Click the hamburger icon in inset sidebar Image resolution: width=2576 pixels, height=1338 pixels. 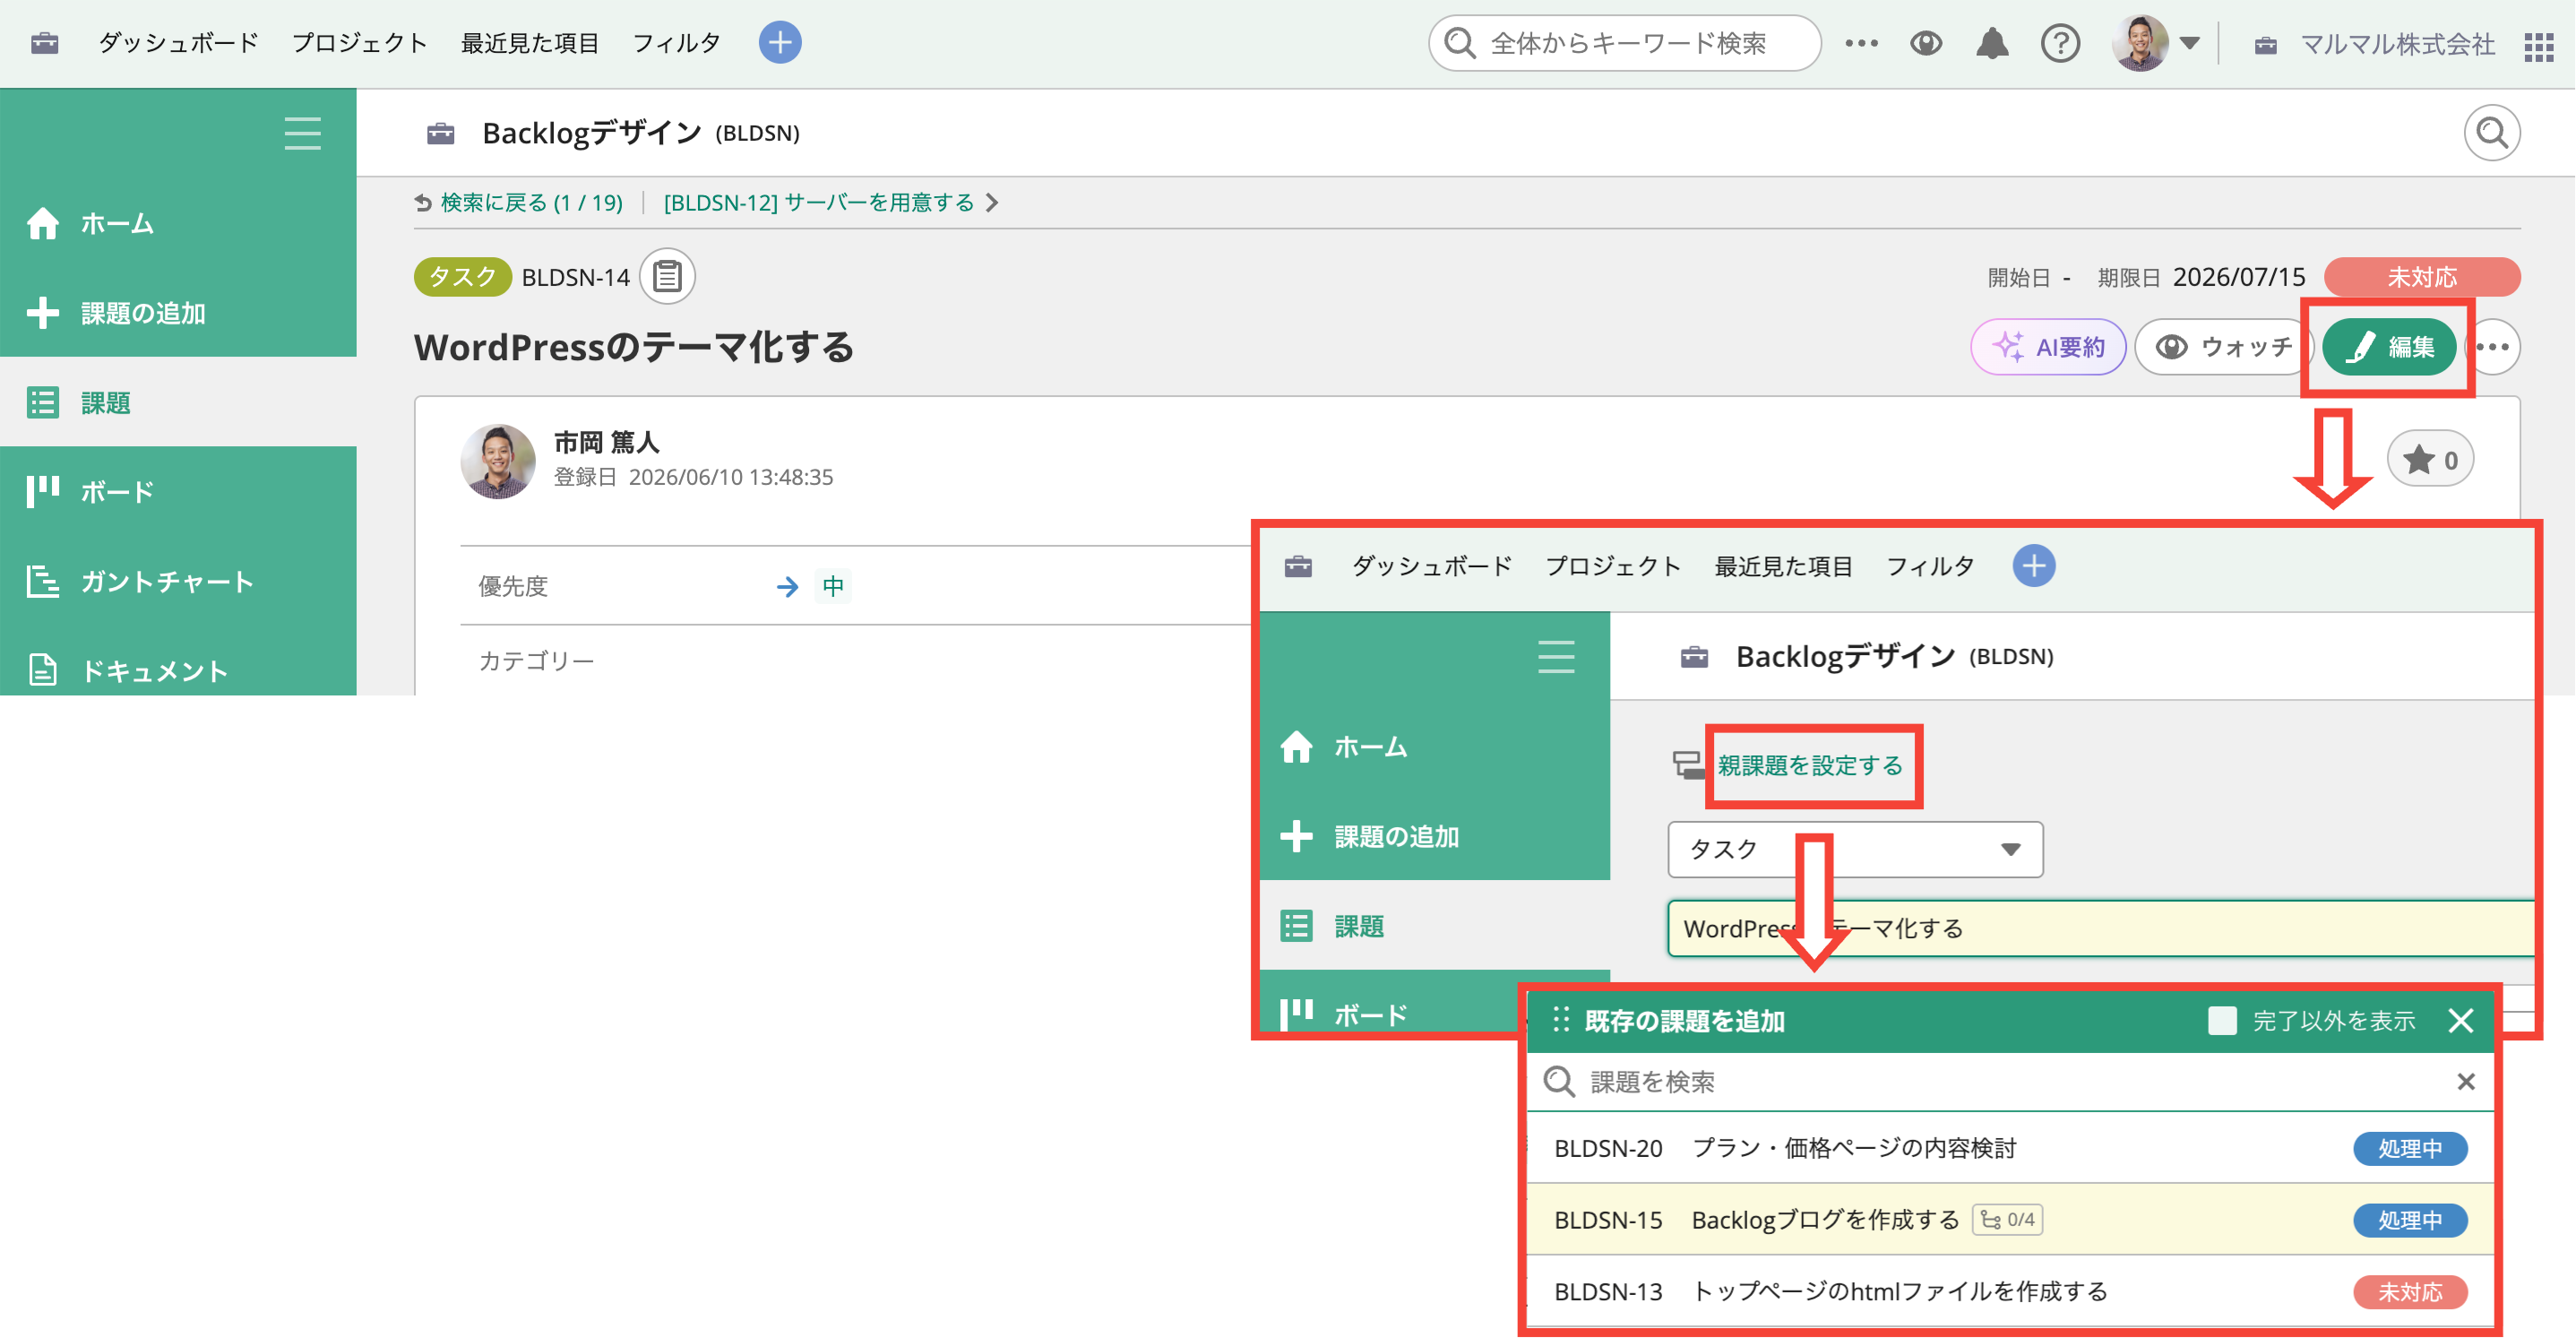click(1556, 657)
